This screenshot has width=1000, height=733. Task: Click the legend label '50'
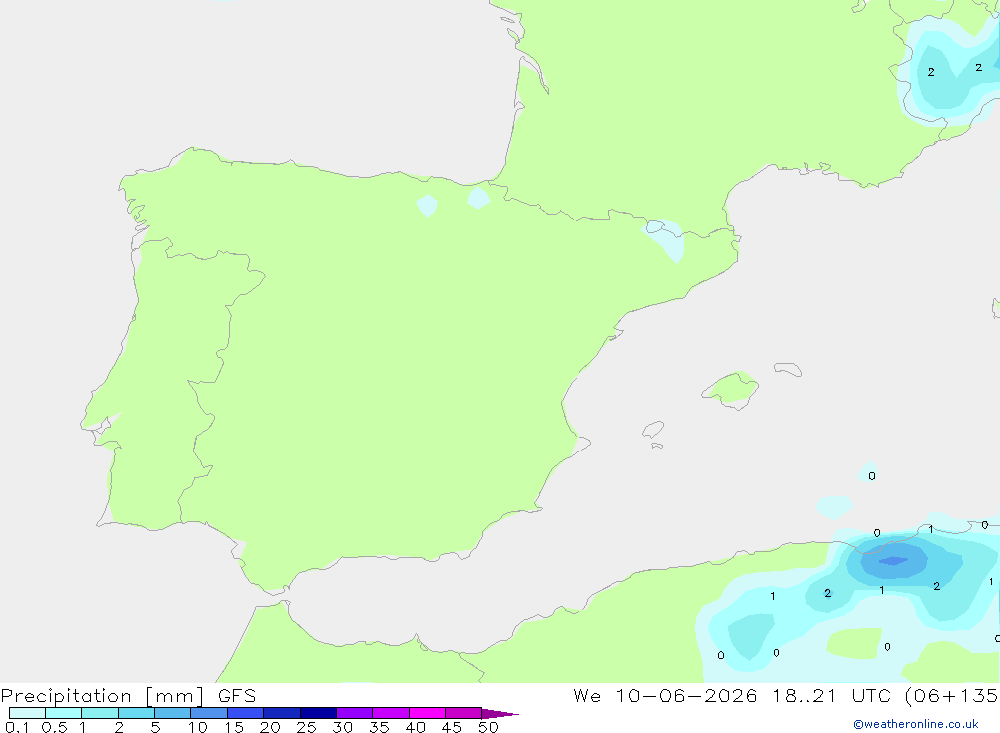[x=488, y=727]
